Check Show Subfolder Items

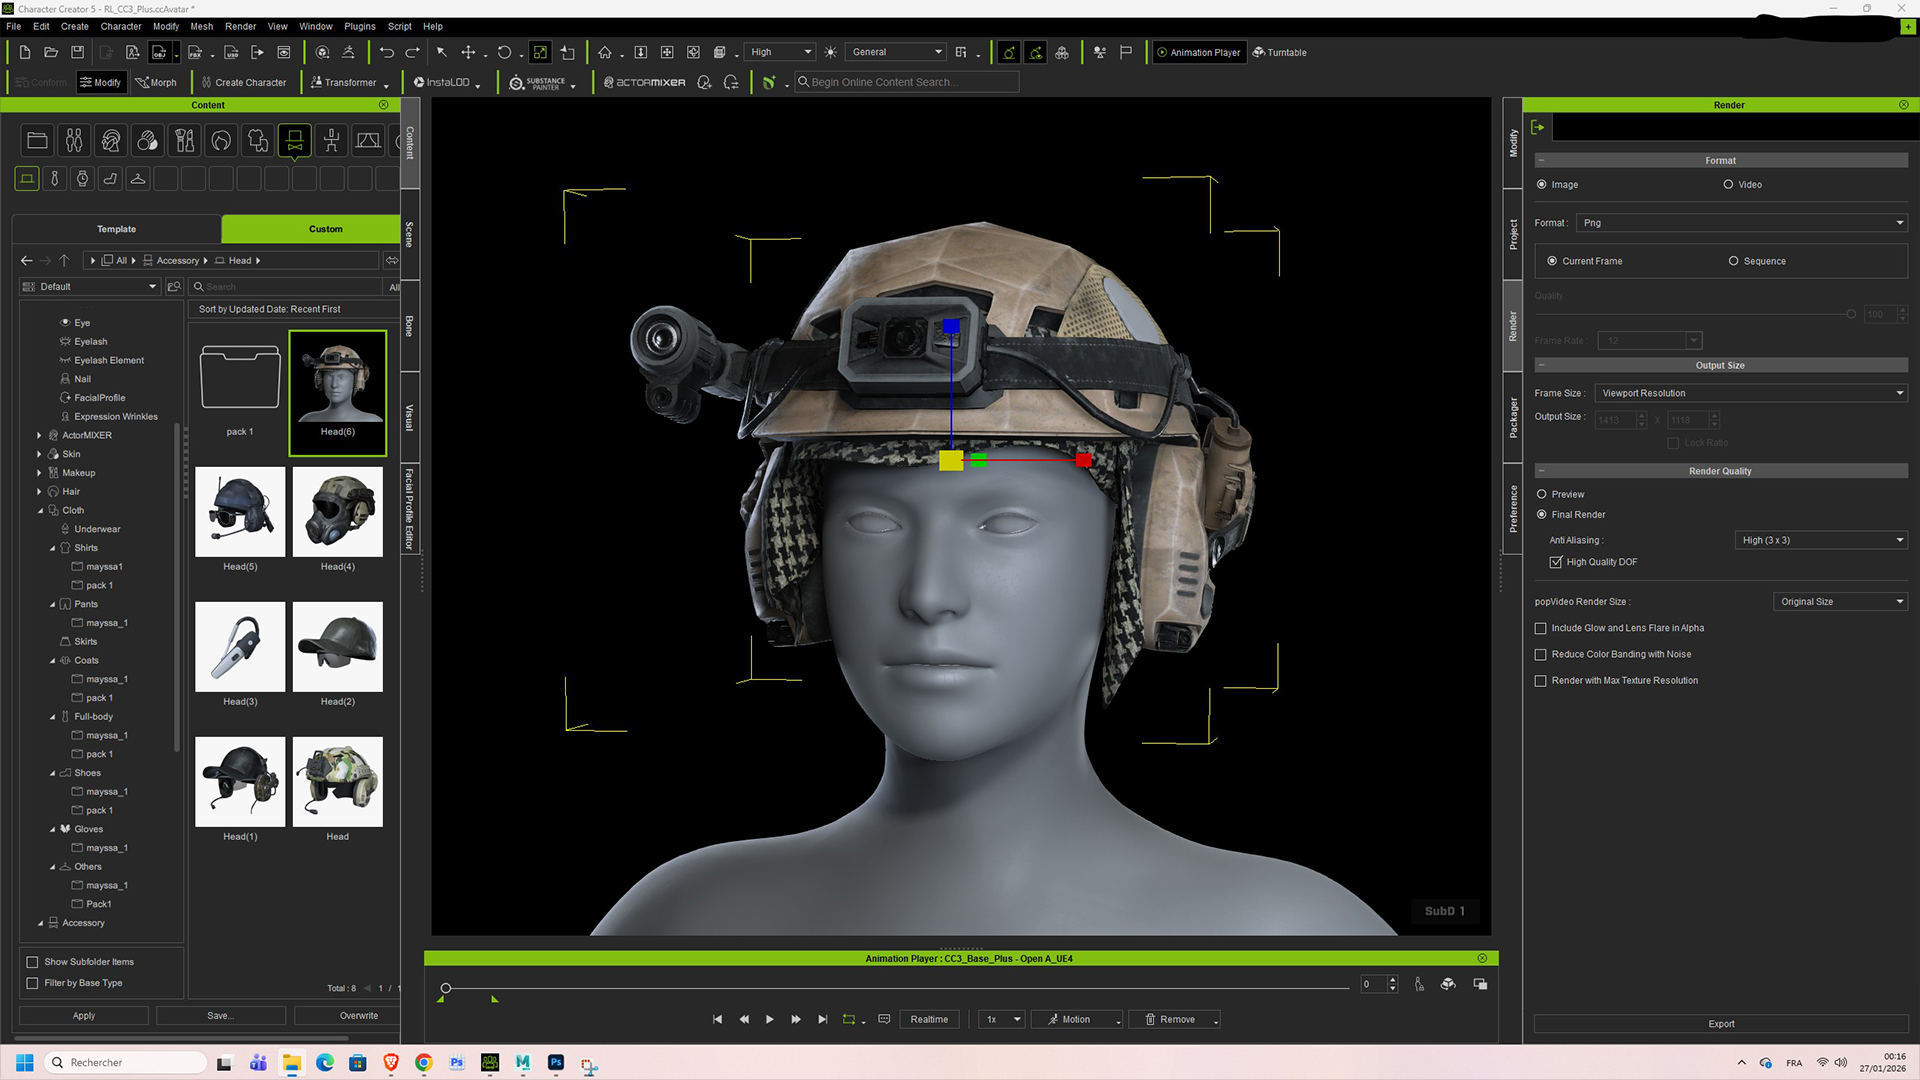click(32, 962)
